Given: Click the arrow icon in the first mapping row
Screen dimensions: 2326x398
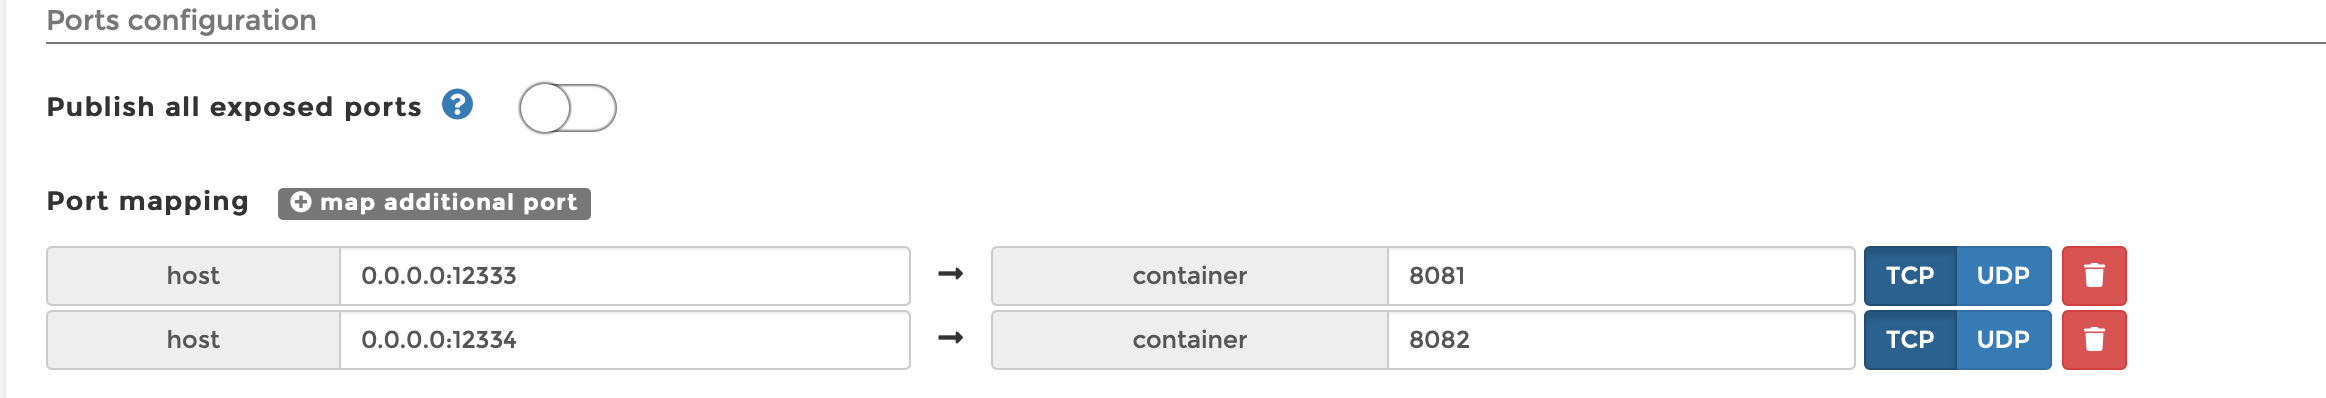Looking at the screenshot, I should (951, 274).
